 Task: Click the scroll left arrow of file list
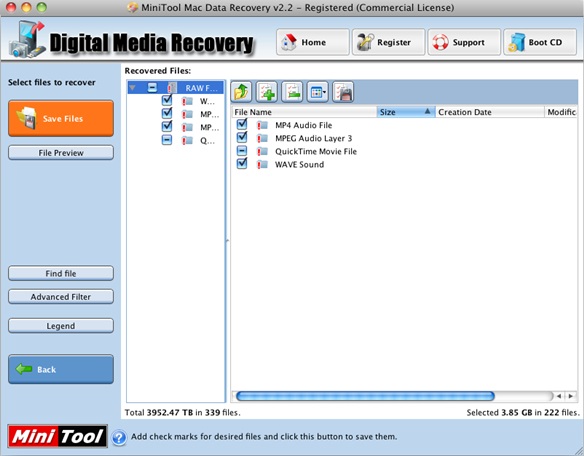pyautogui.click(x=559, y=396)
